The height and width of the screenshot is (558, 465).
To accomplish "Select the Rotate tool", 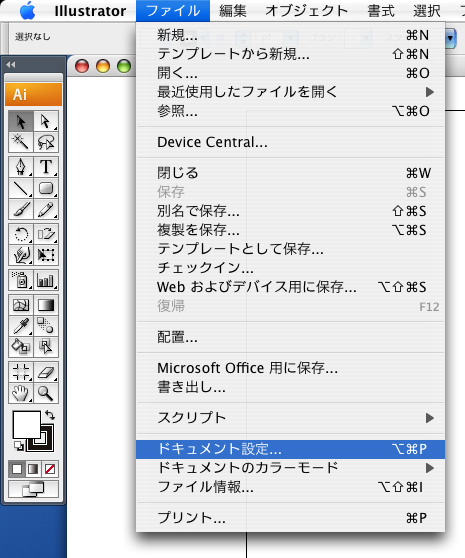I will (x=21, y=234).
